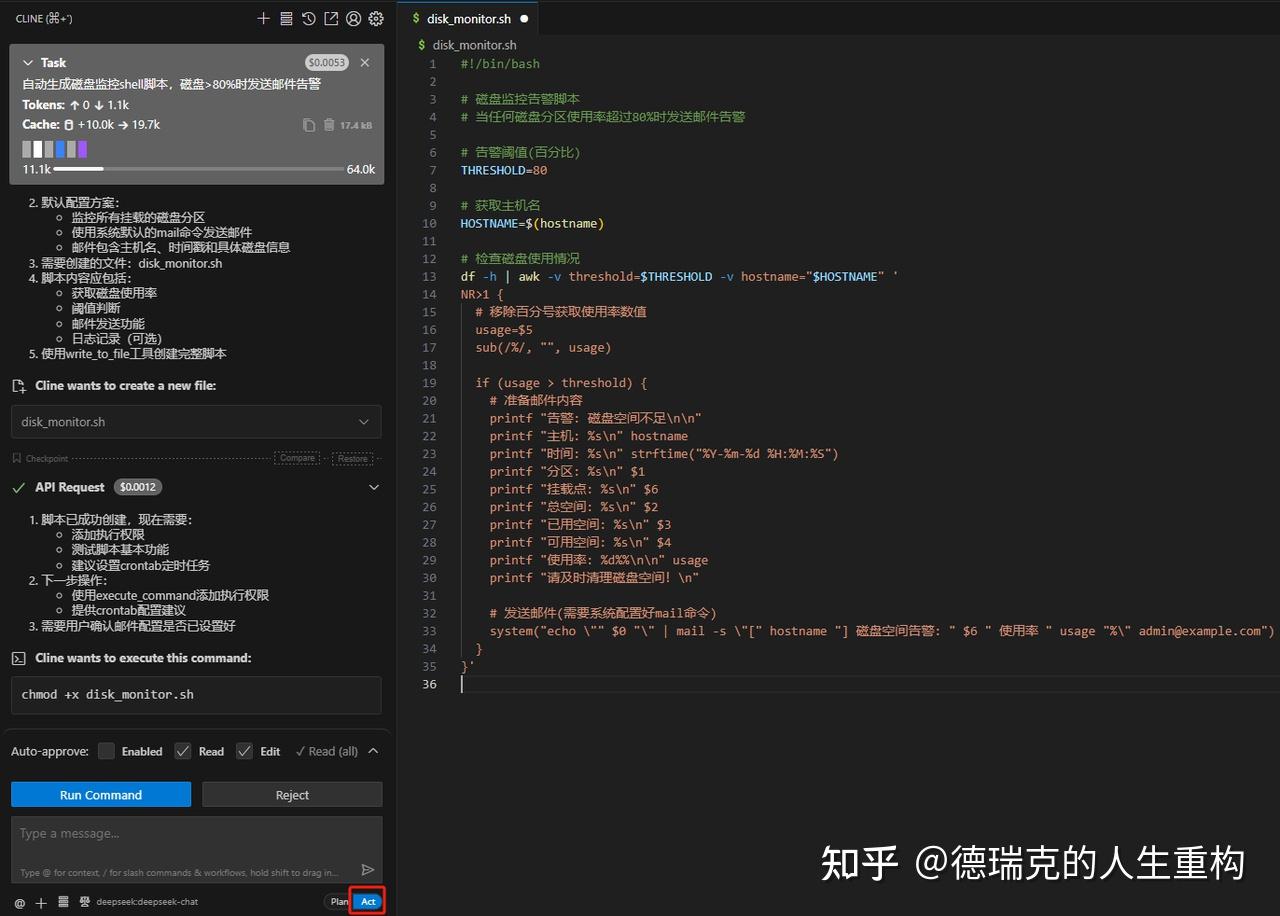
Task: Select the disk_monitor.sh editor tab
Action: pos(470,17)
